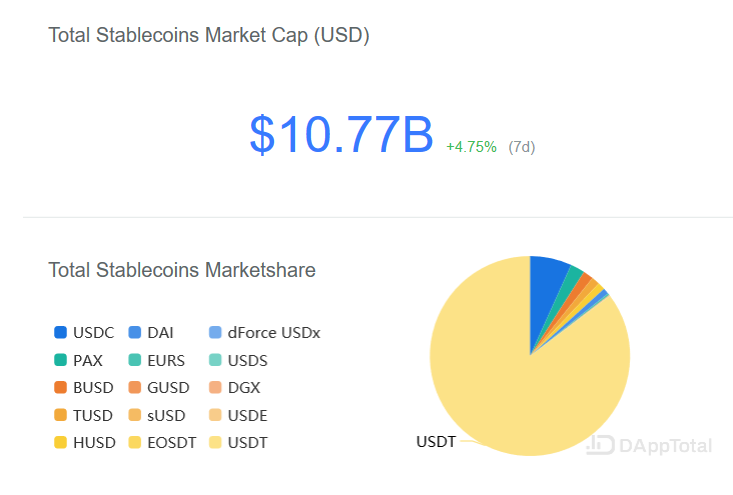The width and height of the screenshot is (733, 495).
Task: Toggle the DAI legend entry
Action: point(151,332)
